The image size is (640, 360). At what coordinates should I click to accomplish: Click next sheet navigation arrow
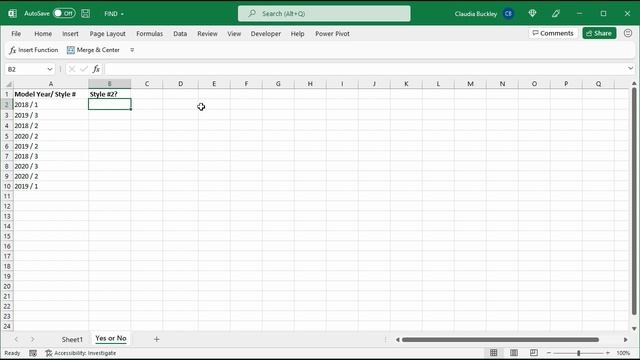pos(33,339)
